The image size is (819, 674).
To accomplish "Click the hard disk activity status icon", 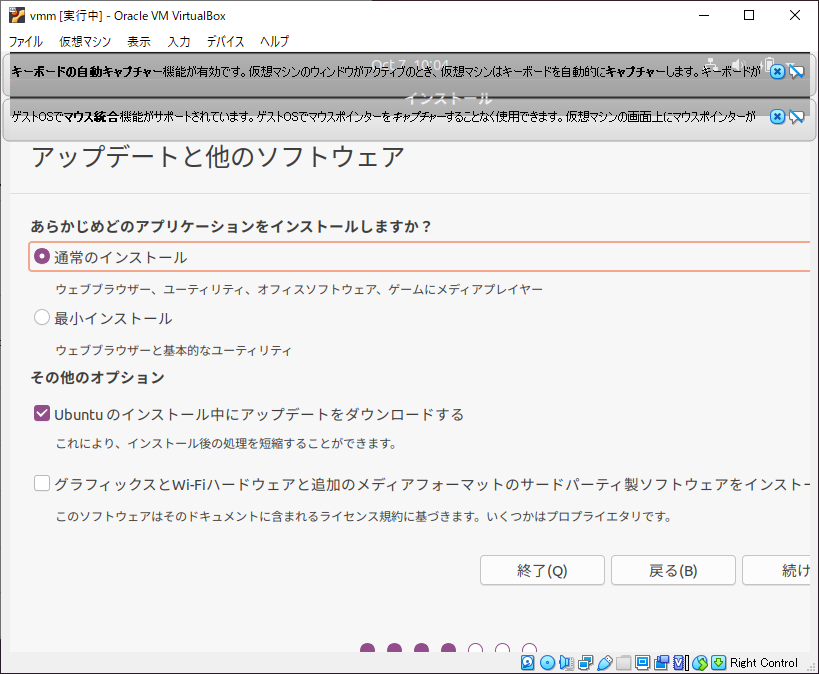I will 528,663.
